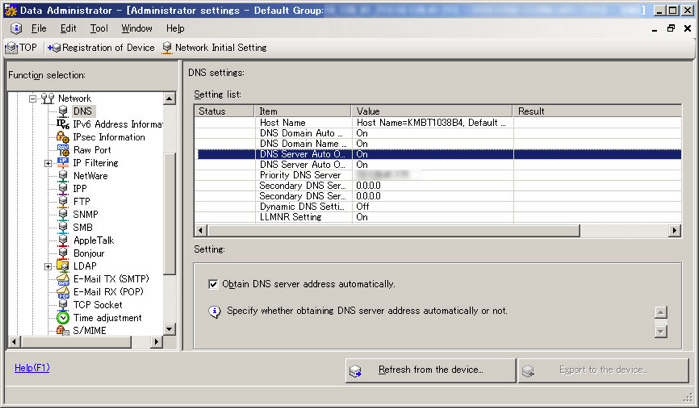699x408 pixels.
Task: Select the Priority DNS Server row
Action: (438, 175)
